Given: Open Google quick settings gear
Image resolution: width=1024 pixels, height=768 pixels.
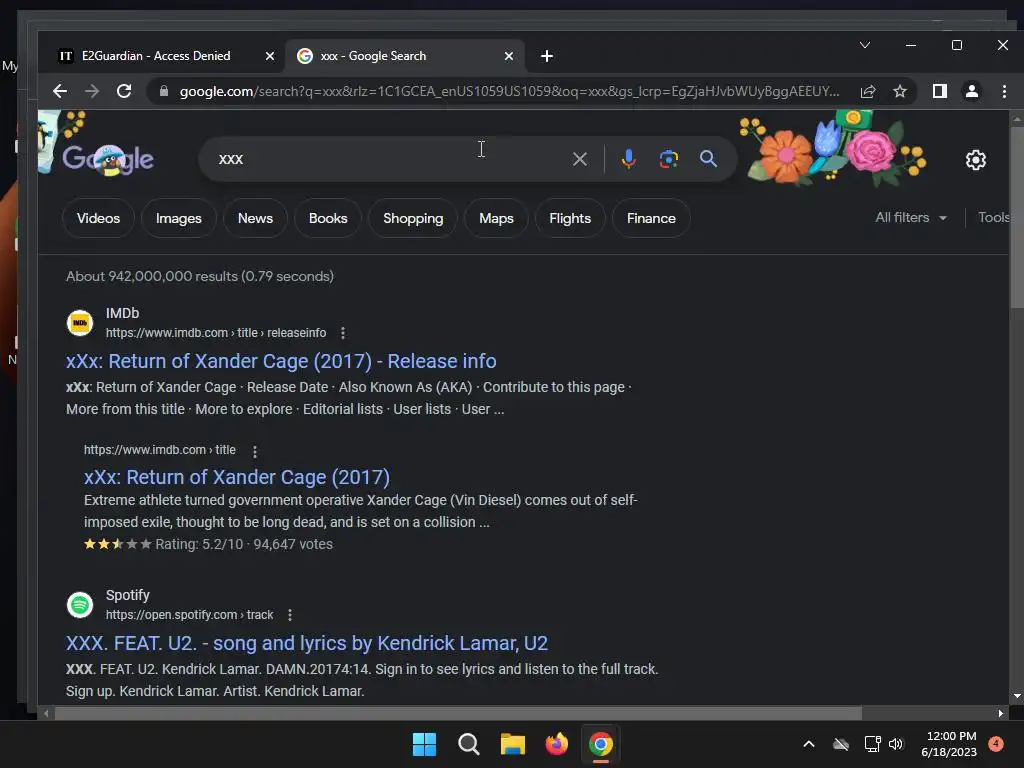Looking at the screenshot, I should click(x=976, y=160).
